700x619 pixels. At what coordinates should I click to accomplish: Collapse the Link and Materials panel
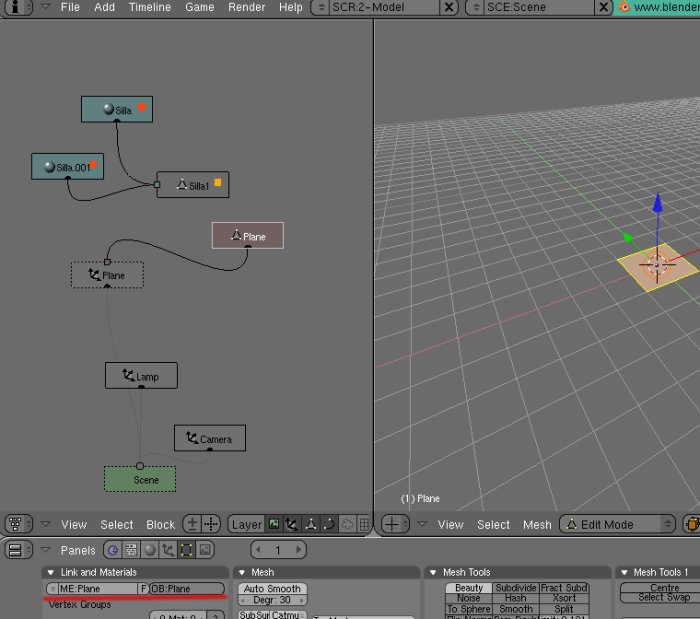(x=51, y=572)
